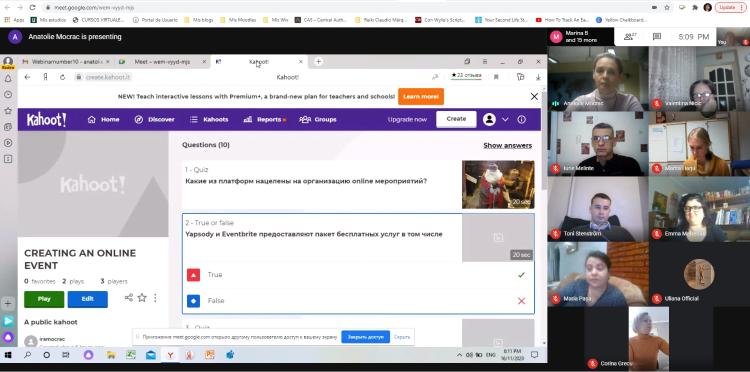Toggle Show answers for questions
This screenshot has width=750, height=372.
tap(507, 145)
